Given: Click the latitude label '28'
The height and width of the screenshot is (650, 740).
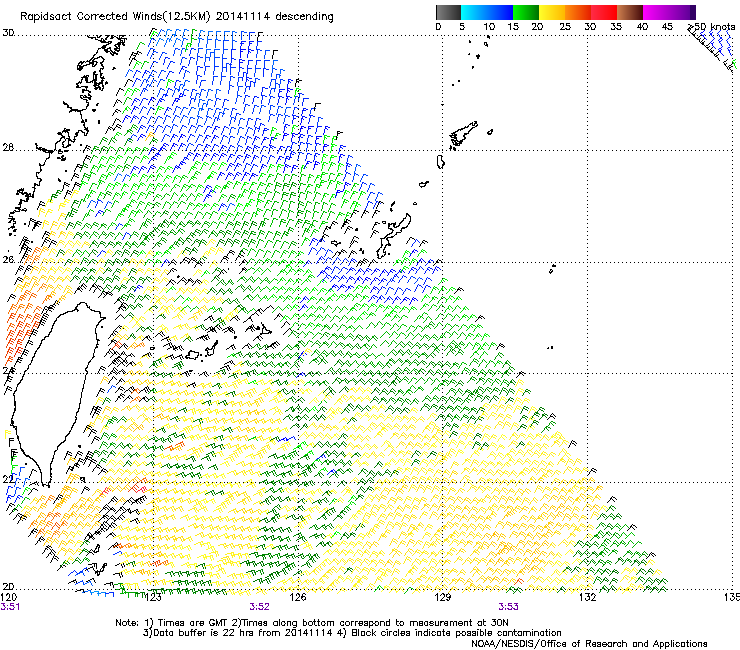Looking at the screenshot, I should [8, 147].
